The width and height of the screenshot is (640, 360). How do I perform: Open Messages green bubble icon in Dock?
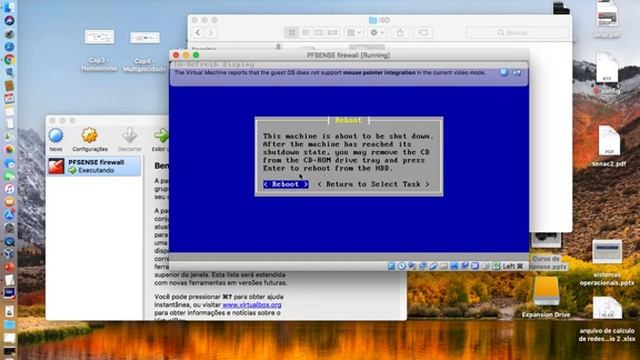(9, 176)
